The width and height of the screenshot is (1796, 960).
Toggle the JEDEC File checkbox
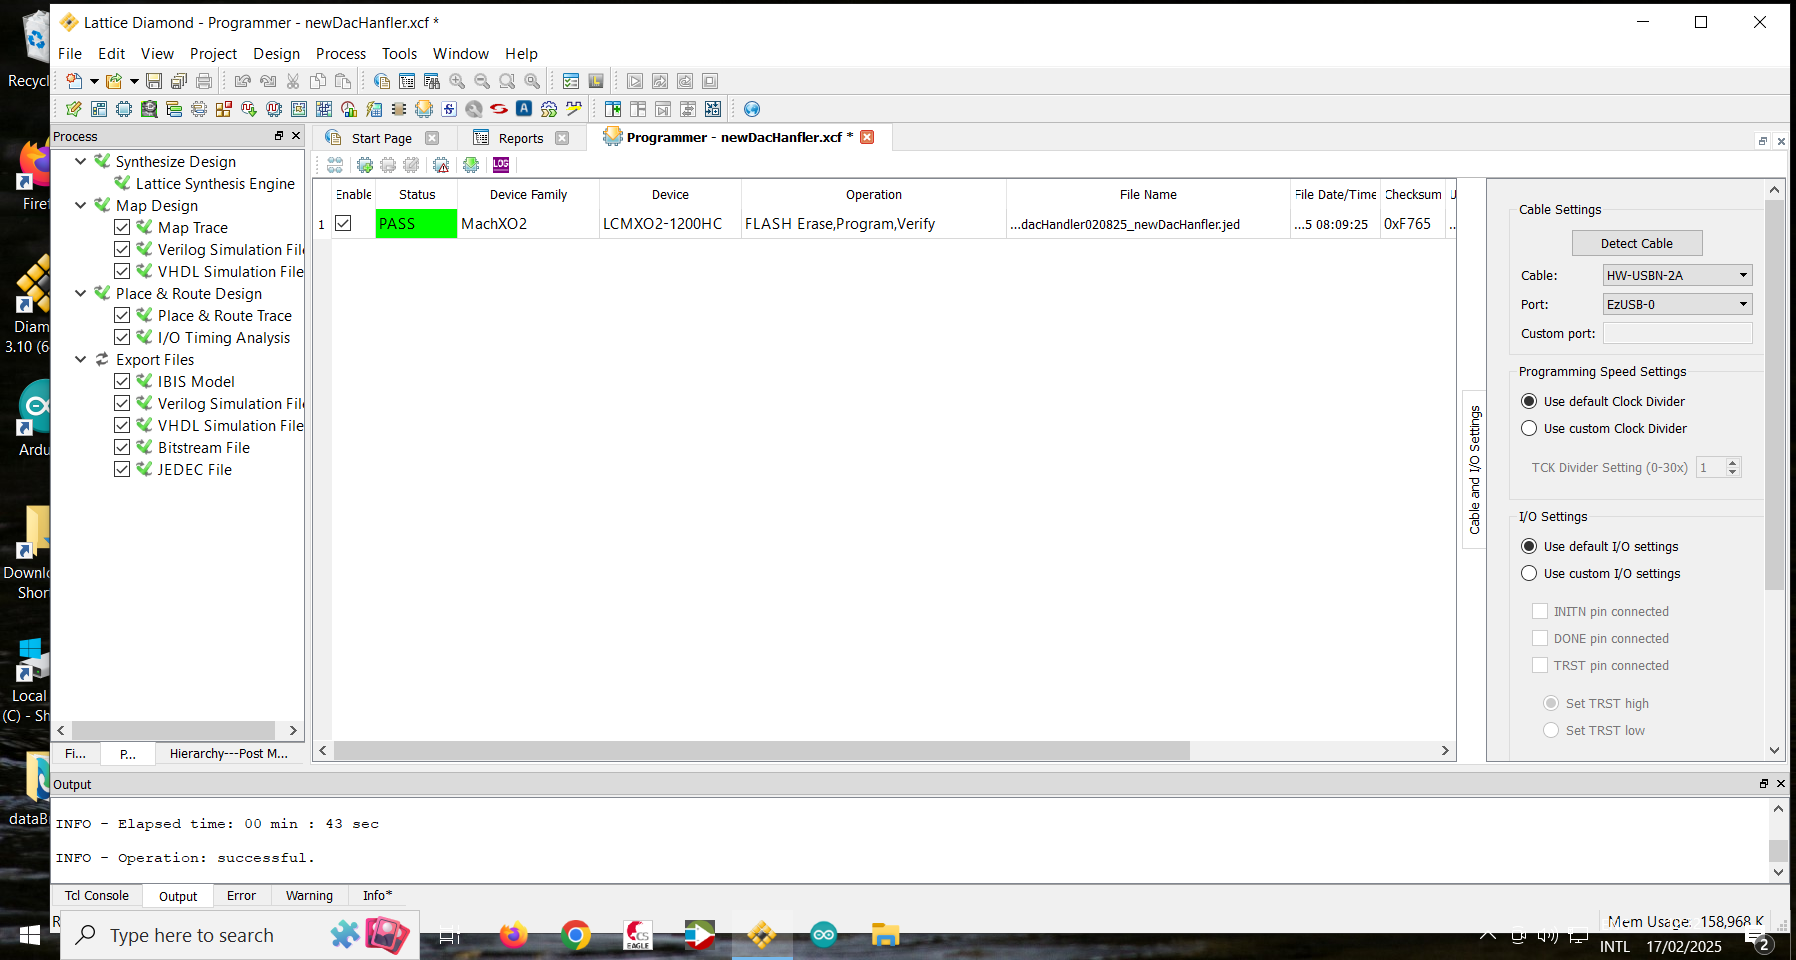122,469
